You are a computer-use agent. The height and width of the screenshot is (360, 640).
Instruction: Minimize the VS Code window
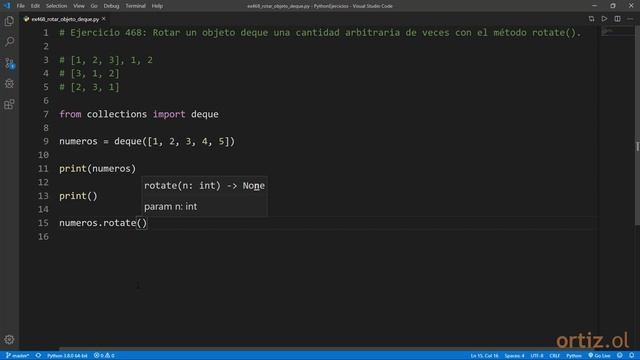pyautogui.click(x=594, y=6)
